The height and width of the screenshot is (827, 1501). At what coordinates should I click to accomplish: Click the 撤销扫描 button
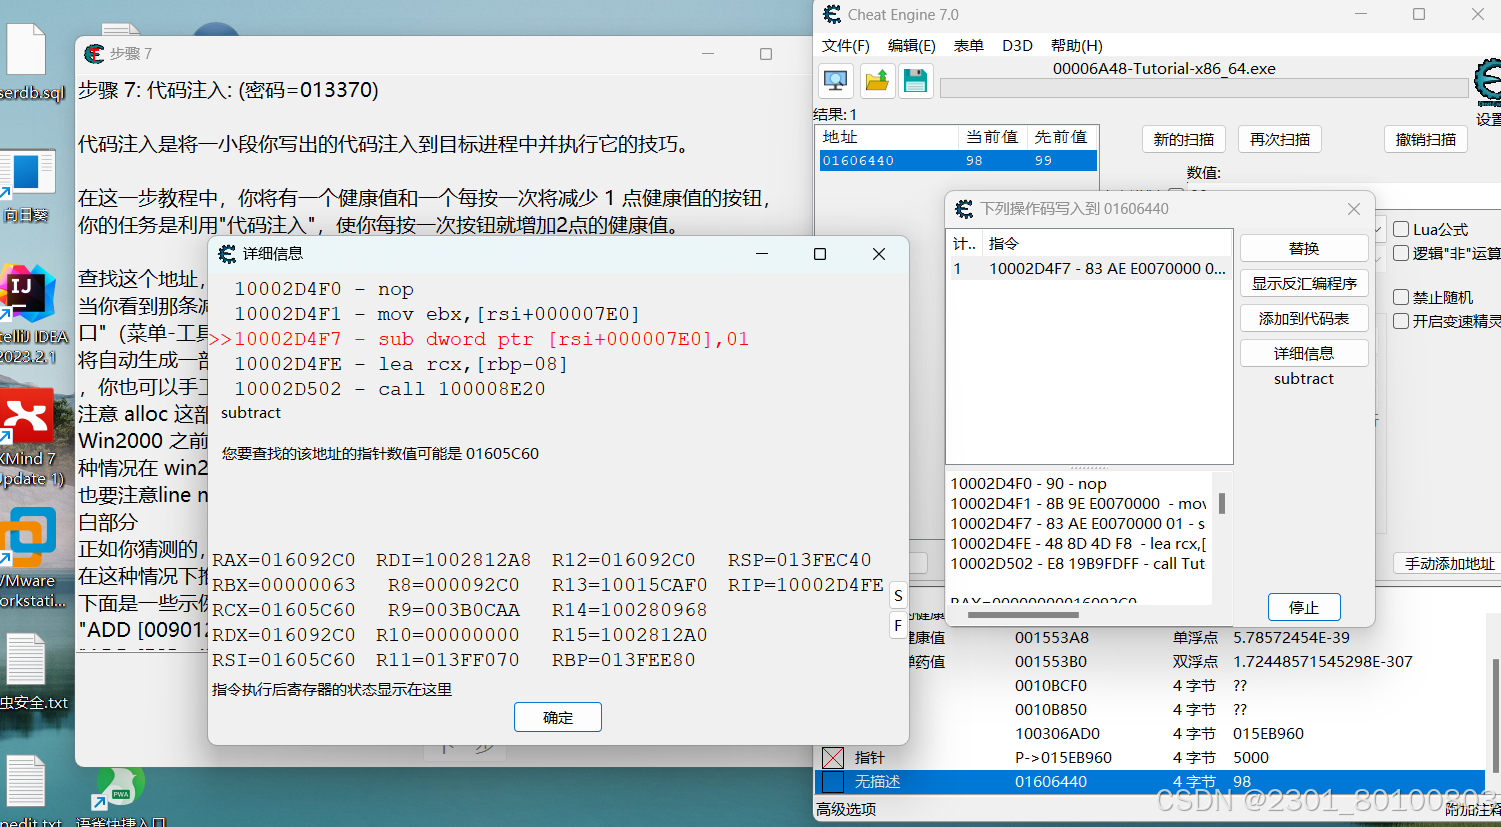[1426, 139]
